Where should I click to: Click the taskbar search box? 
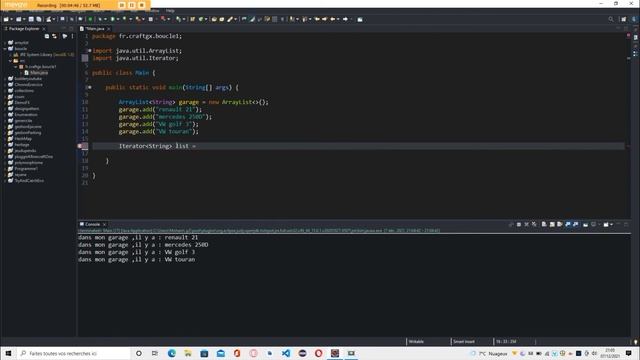click(73, 353)
